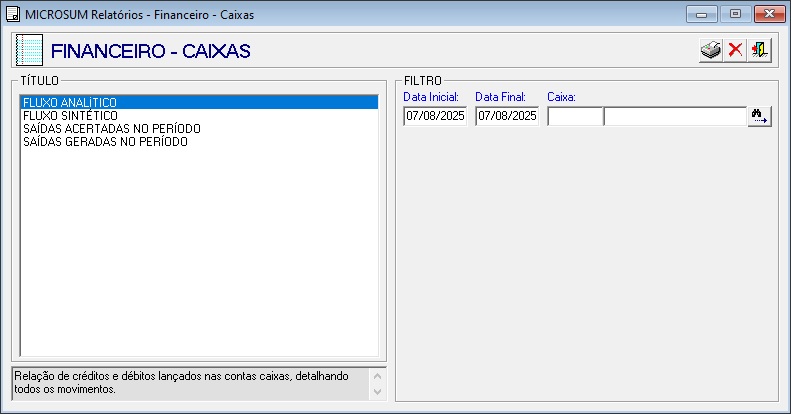791x414 pixels.
Task: Pick SAÍDAS GERADAS NO PERÍODO report
Action: point(105,142)
